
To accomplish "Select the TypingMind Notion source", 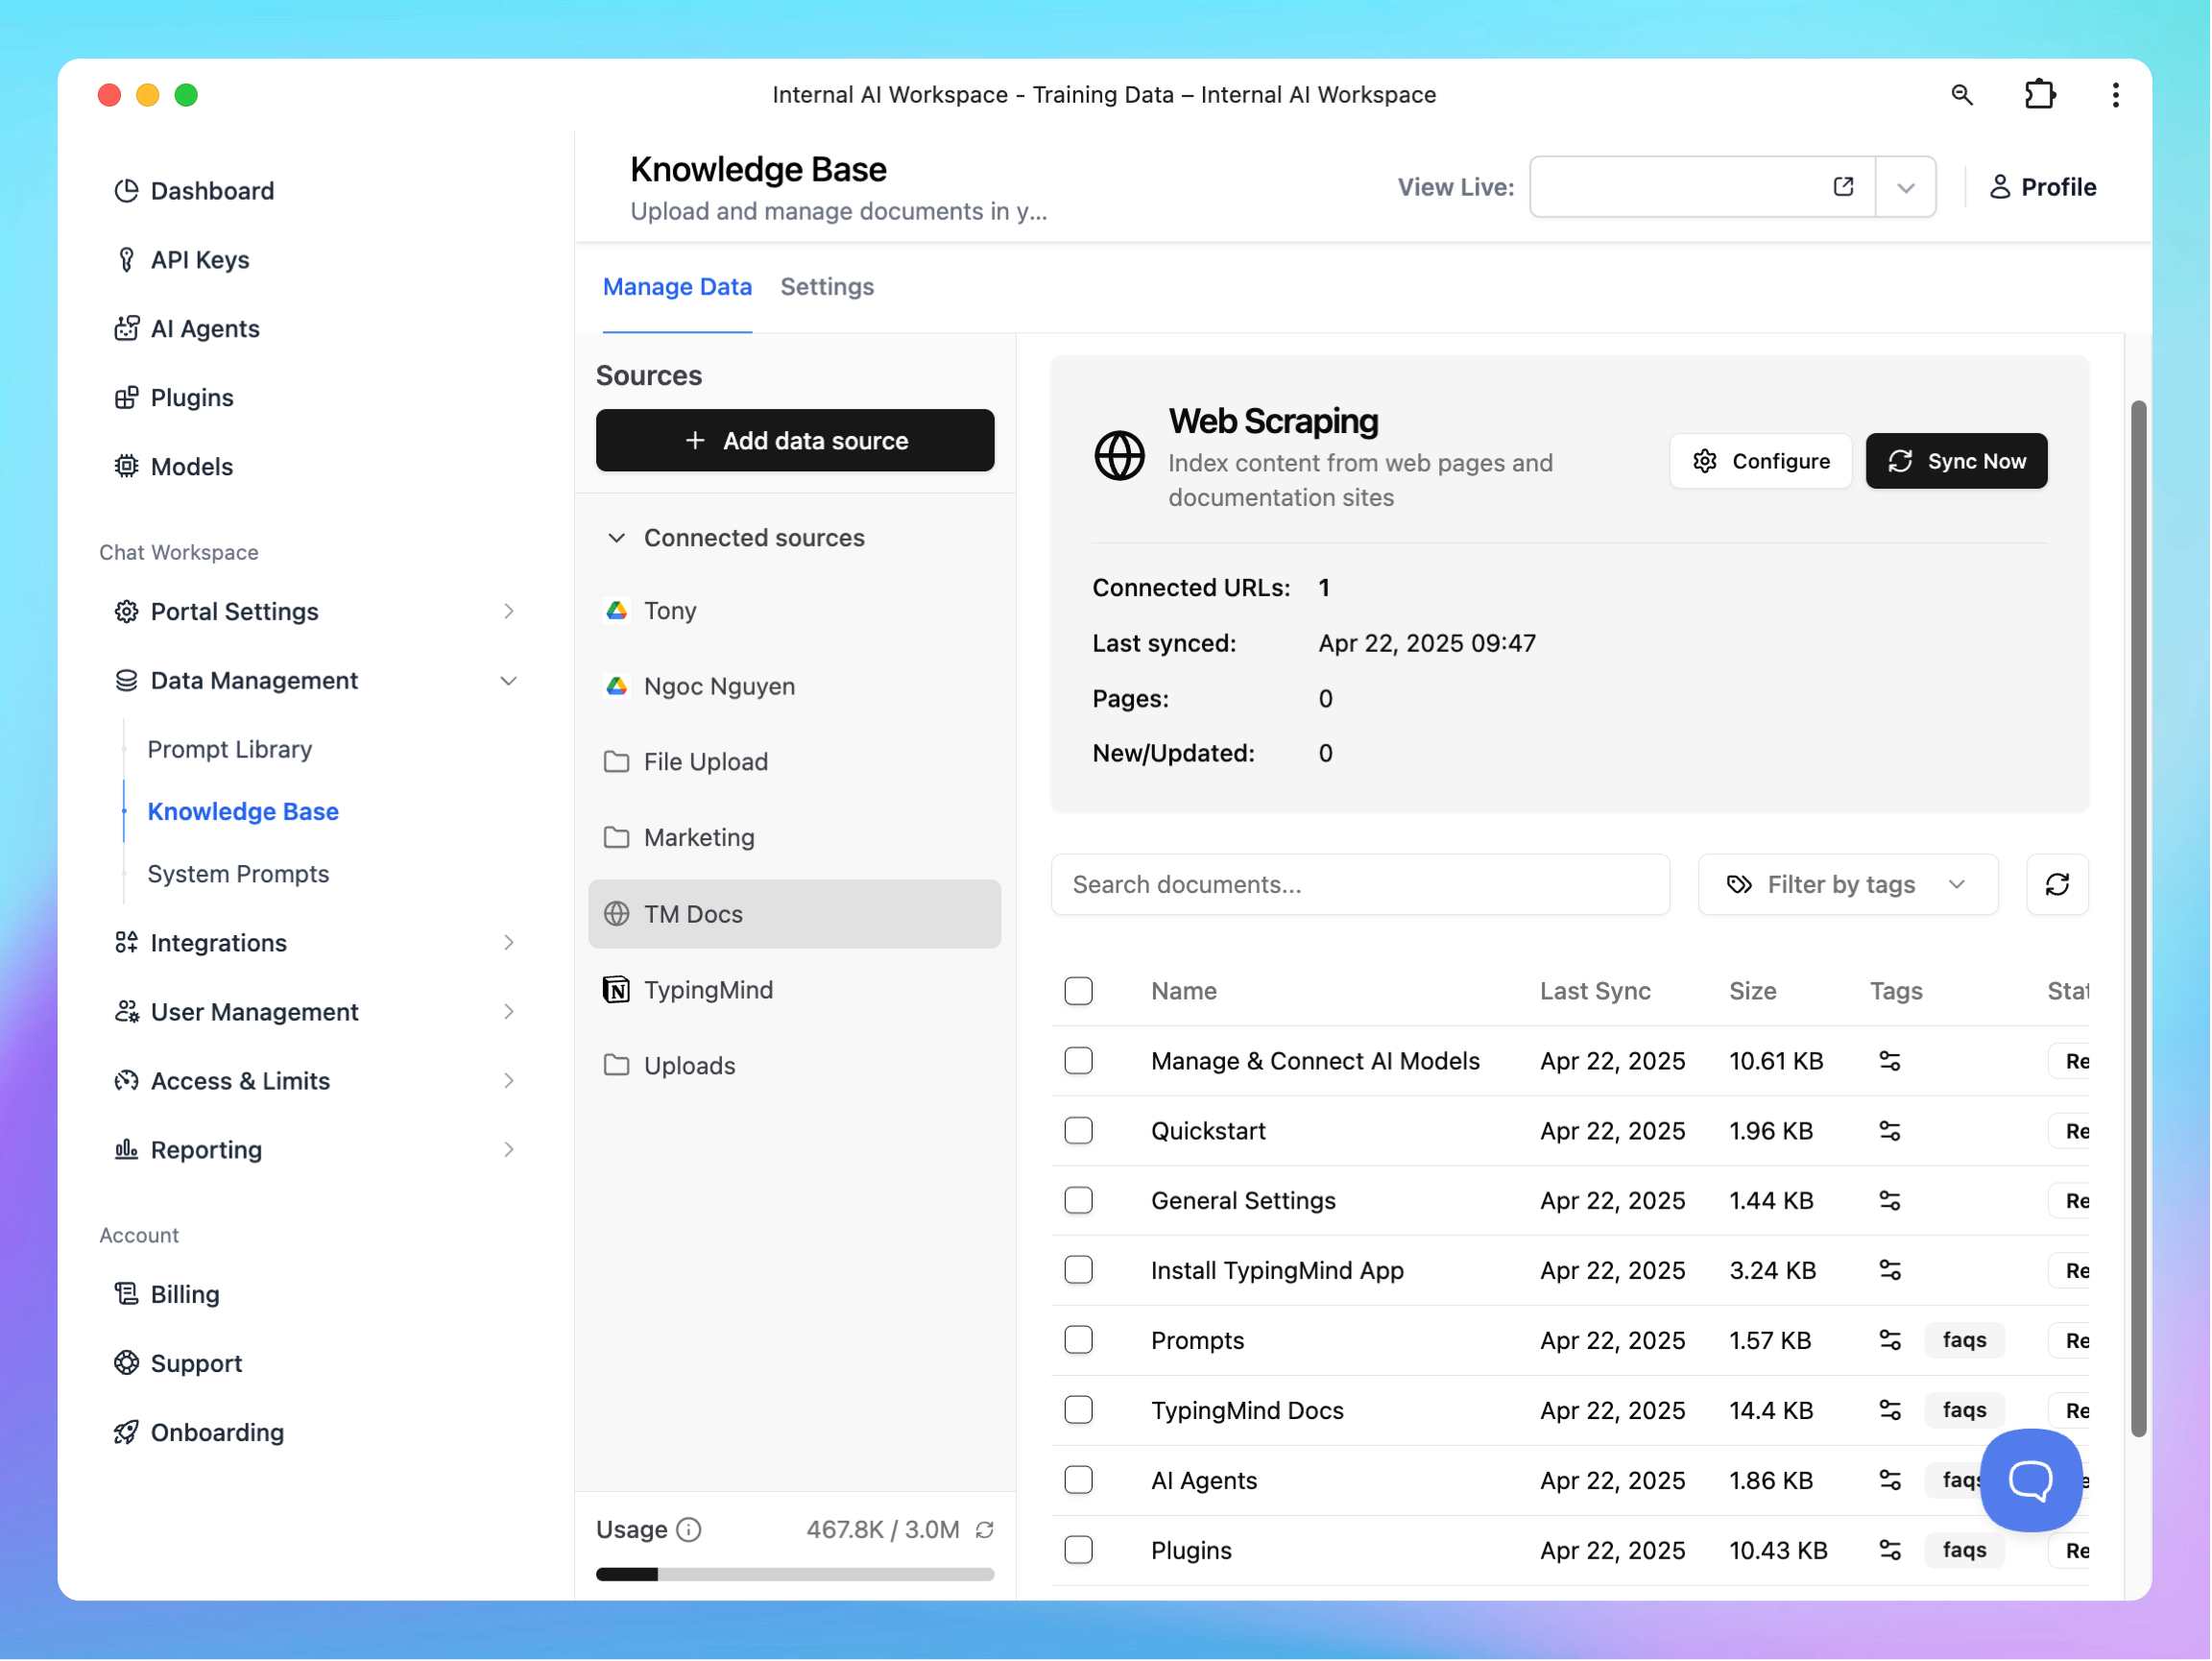I will [795, 990].
